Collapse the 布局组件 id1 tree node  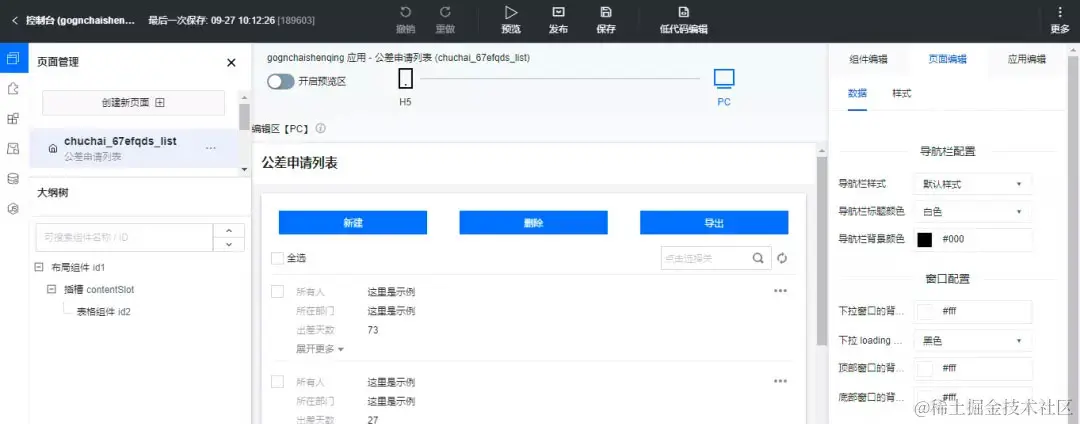[39, 266]
